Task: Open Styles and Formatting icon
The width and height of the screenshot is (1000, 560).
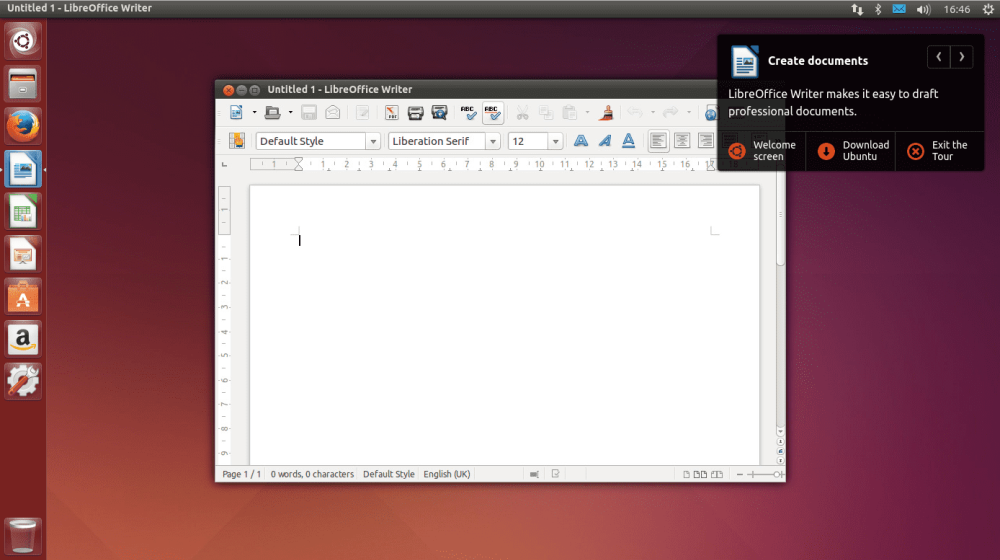Action: [x=237, y=141]
